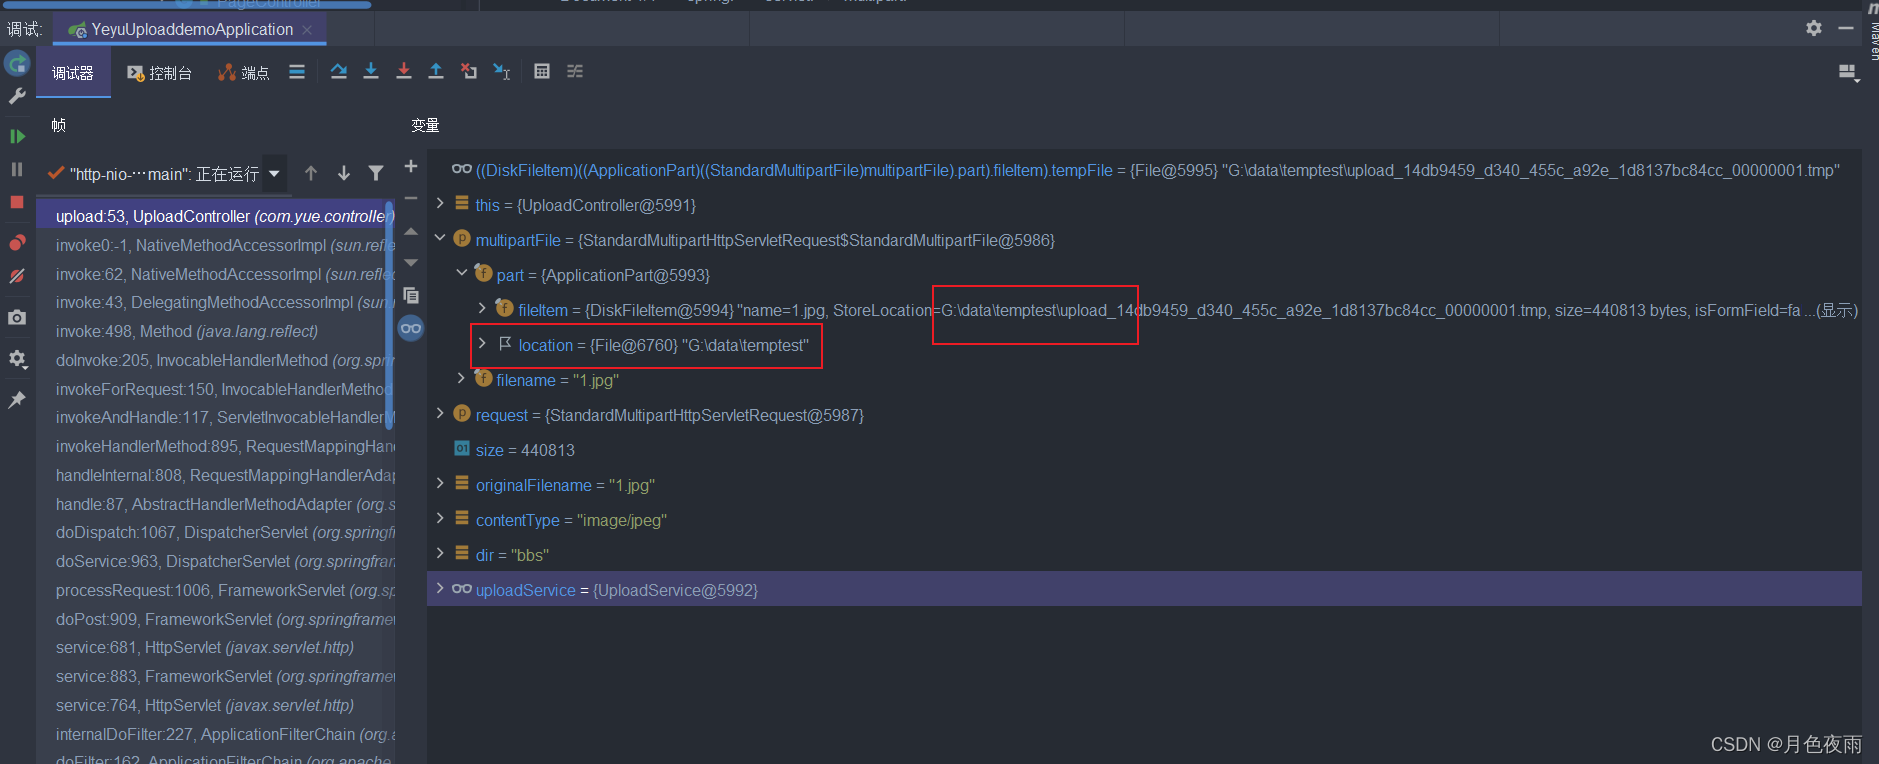Click Evaluate Expression calculator icon

tap(542, 71)
